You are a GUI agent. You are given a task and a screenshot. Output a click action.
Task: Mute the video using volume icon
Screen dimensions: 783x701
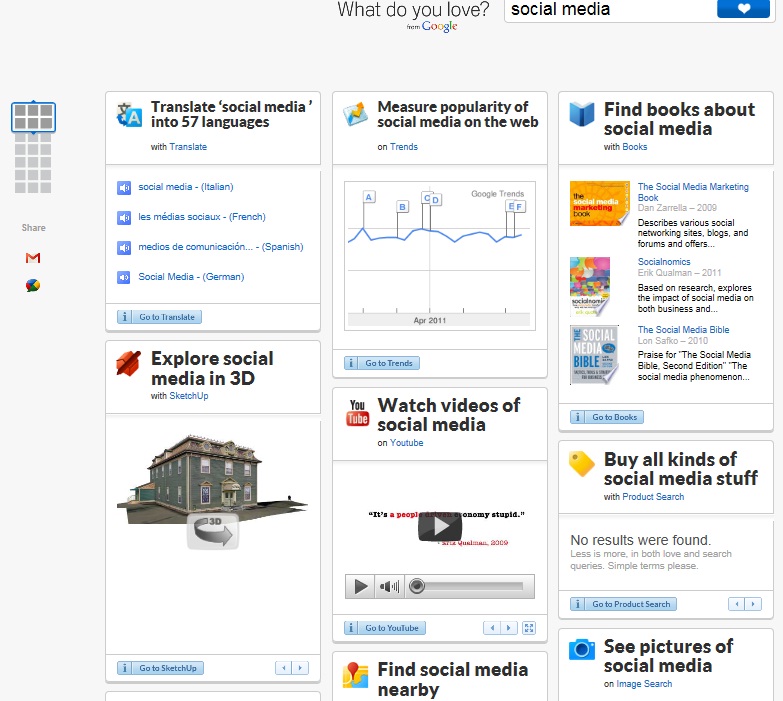pos(390,586)
